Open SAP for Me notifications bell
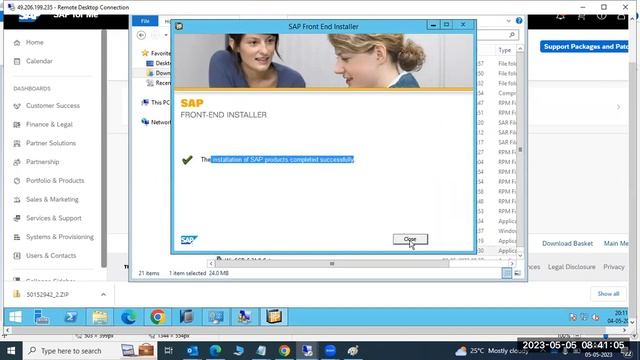Screen dimensions: 640x360 [x=560, y=17]
